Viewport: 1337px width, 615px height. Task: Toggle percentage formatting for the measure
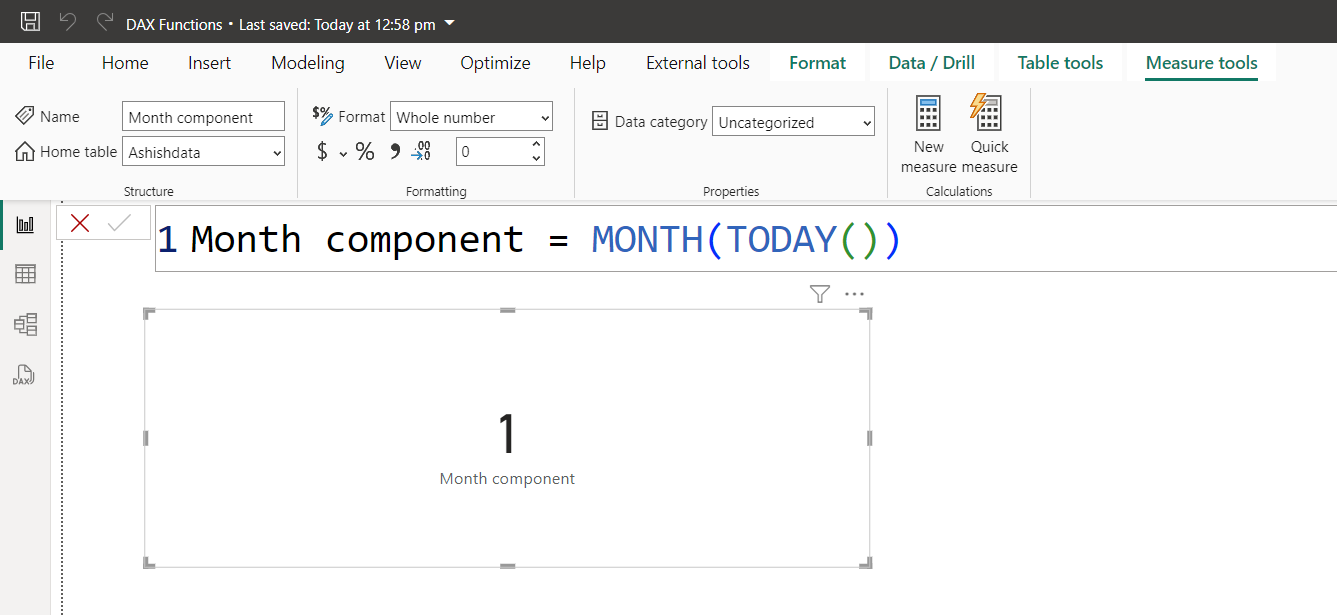click(x=365, y=151)
